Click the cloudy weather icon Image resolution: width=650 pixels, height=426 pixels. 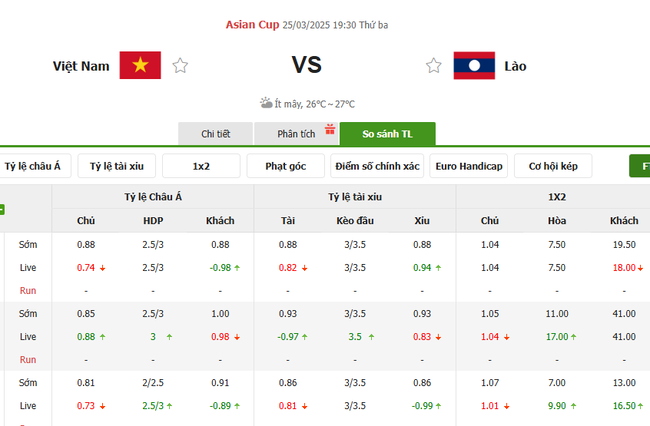(x=266, y=103)
